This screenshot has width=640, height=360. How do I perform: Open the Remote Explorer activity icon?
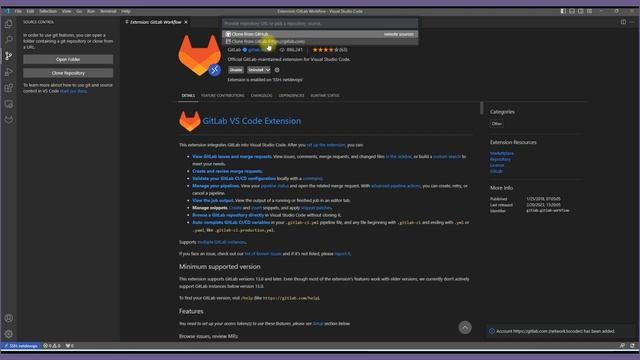pyautogui.click(x=9, y=104)
